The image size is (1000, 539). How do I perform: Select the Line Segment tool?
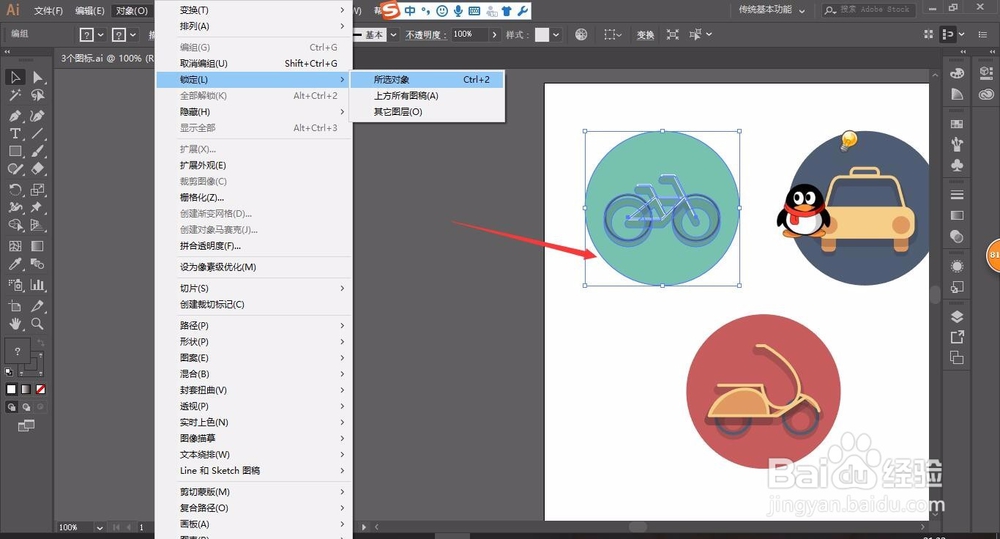coord(38,134)
